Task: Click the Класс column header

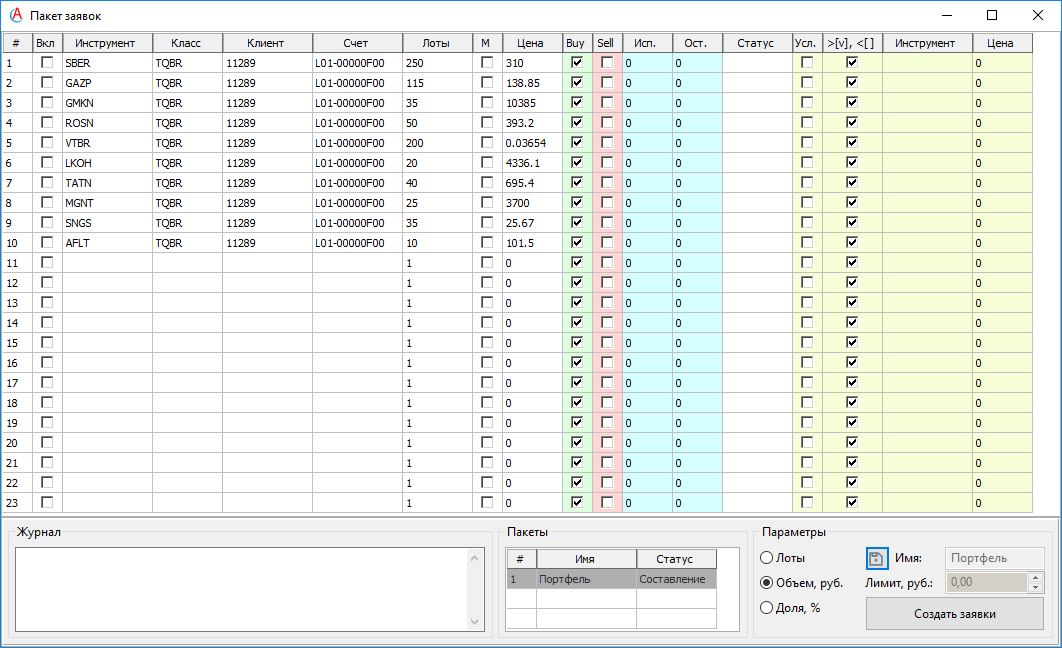Action: pyautogui.click(x=187, y=43)
